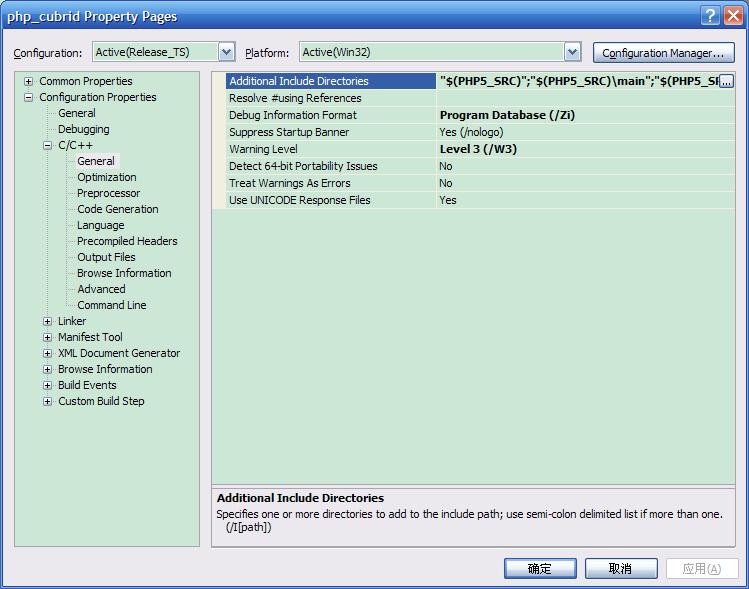Viewport: 749px width, 589px height.
Task: Click the ellipsis browse button for include directories
Action: coord(727,81)
